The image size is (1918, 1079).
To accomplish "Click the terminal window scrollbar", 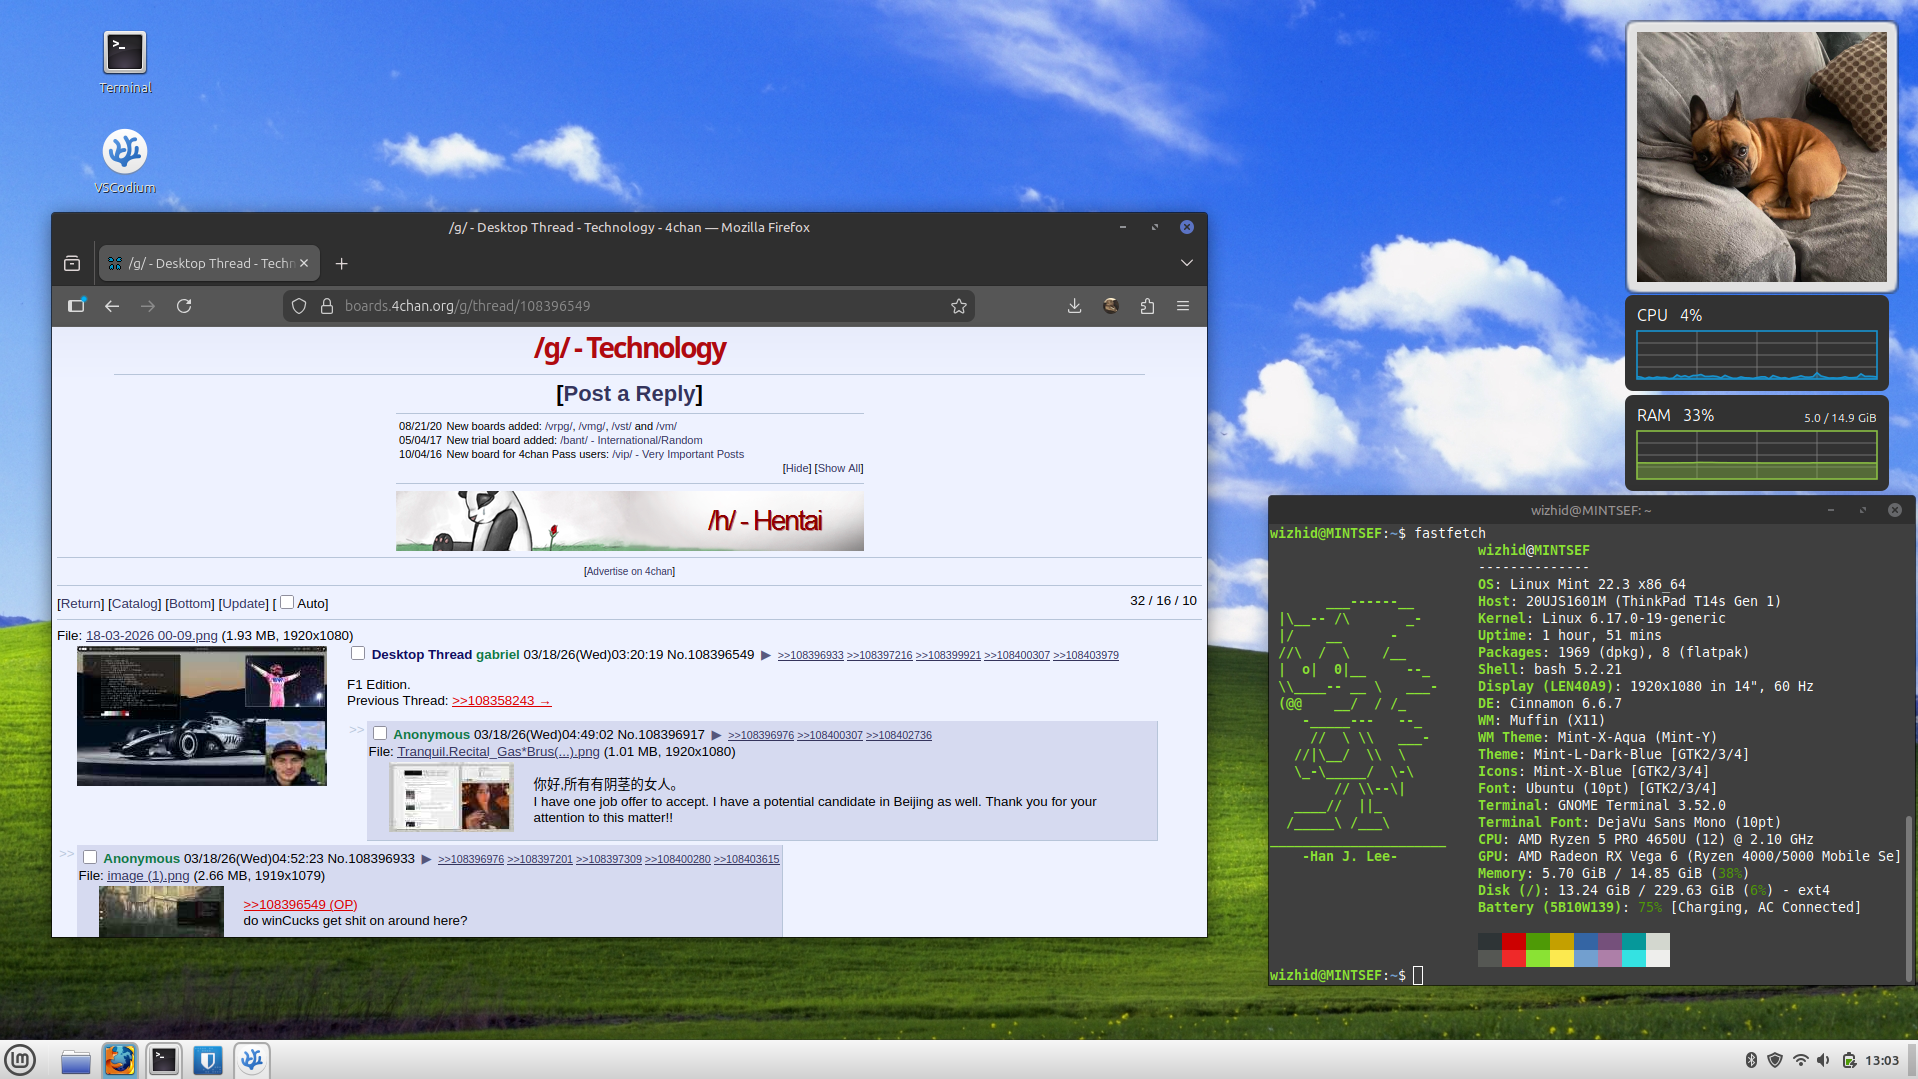I will coord(1909,898).
